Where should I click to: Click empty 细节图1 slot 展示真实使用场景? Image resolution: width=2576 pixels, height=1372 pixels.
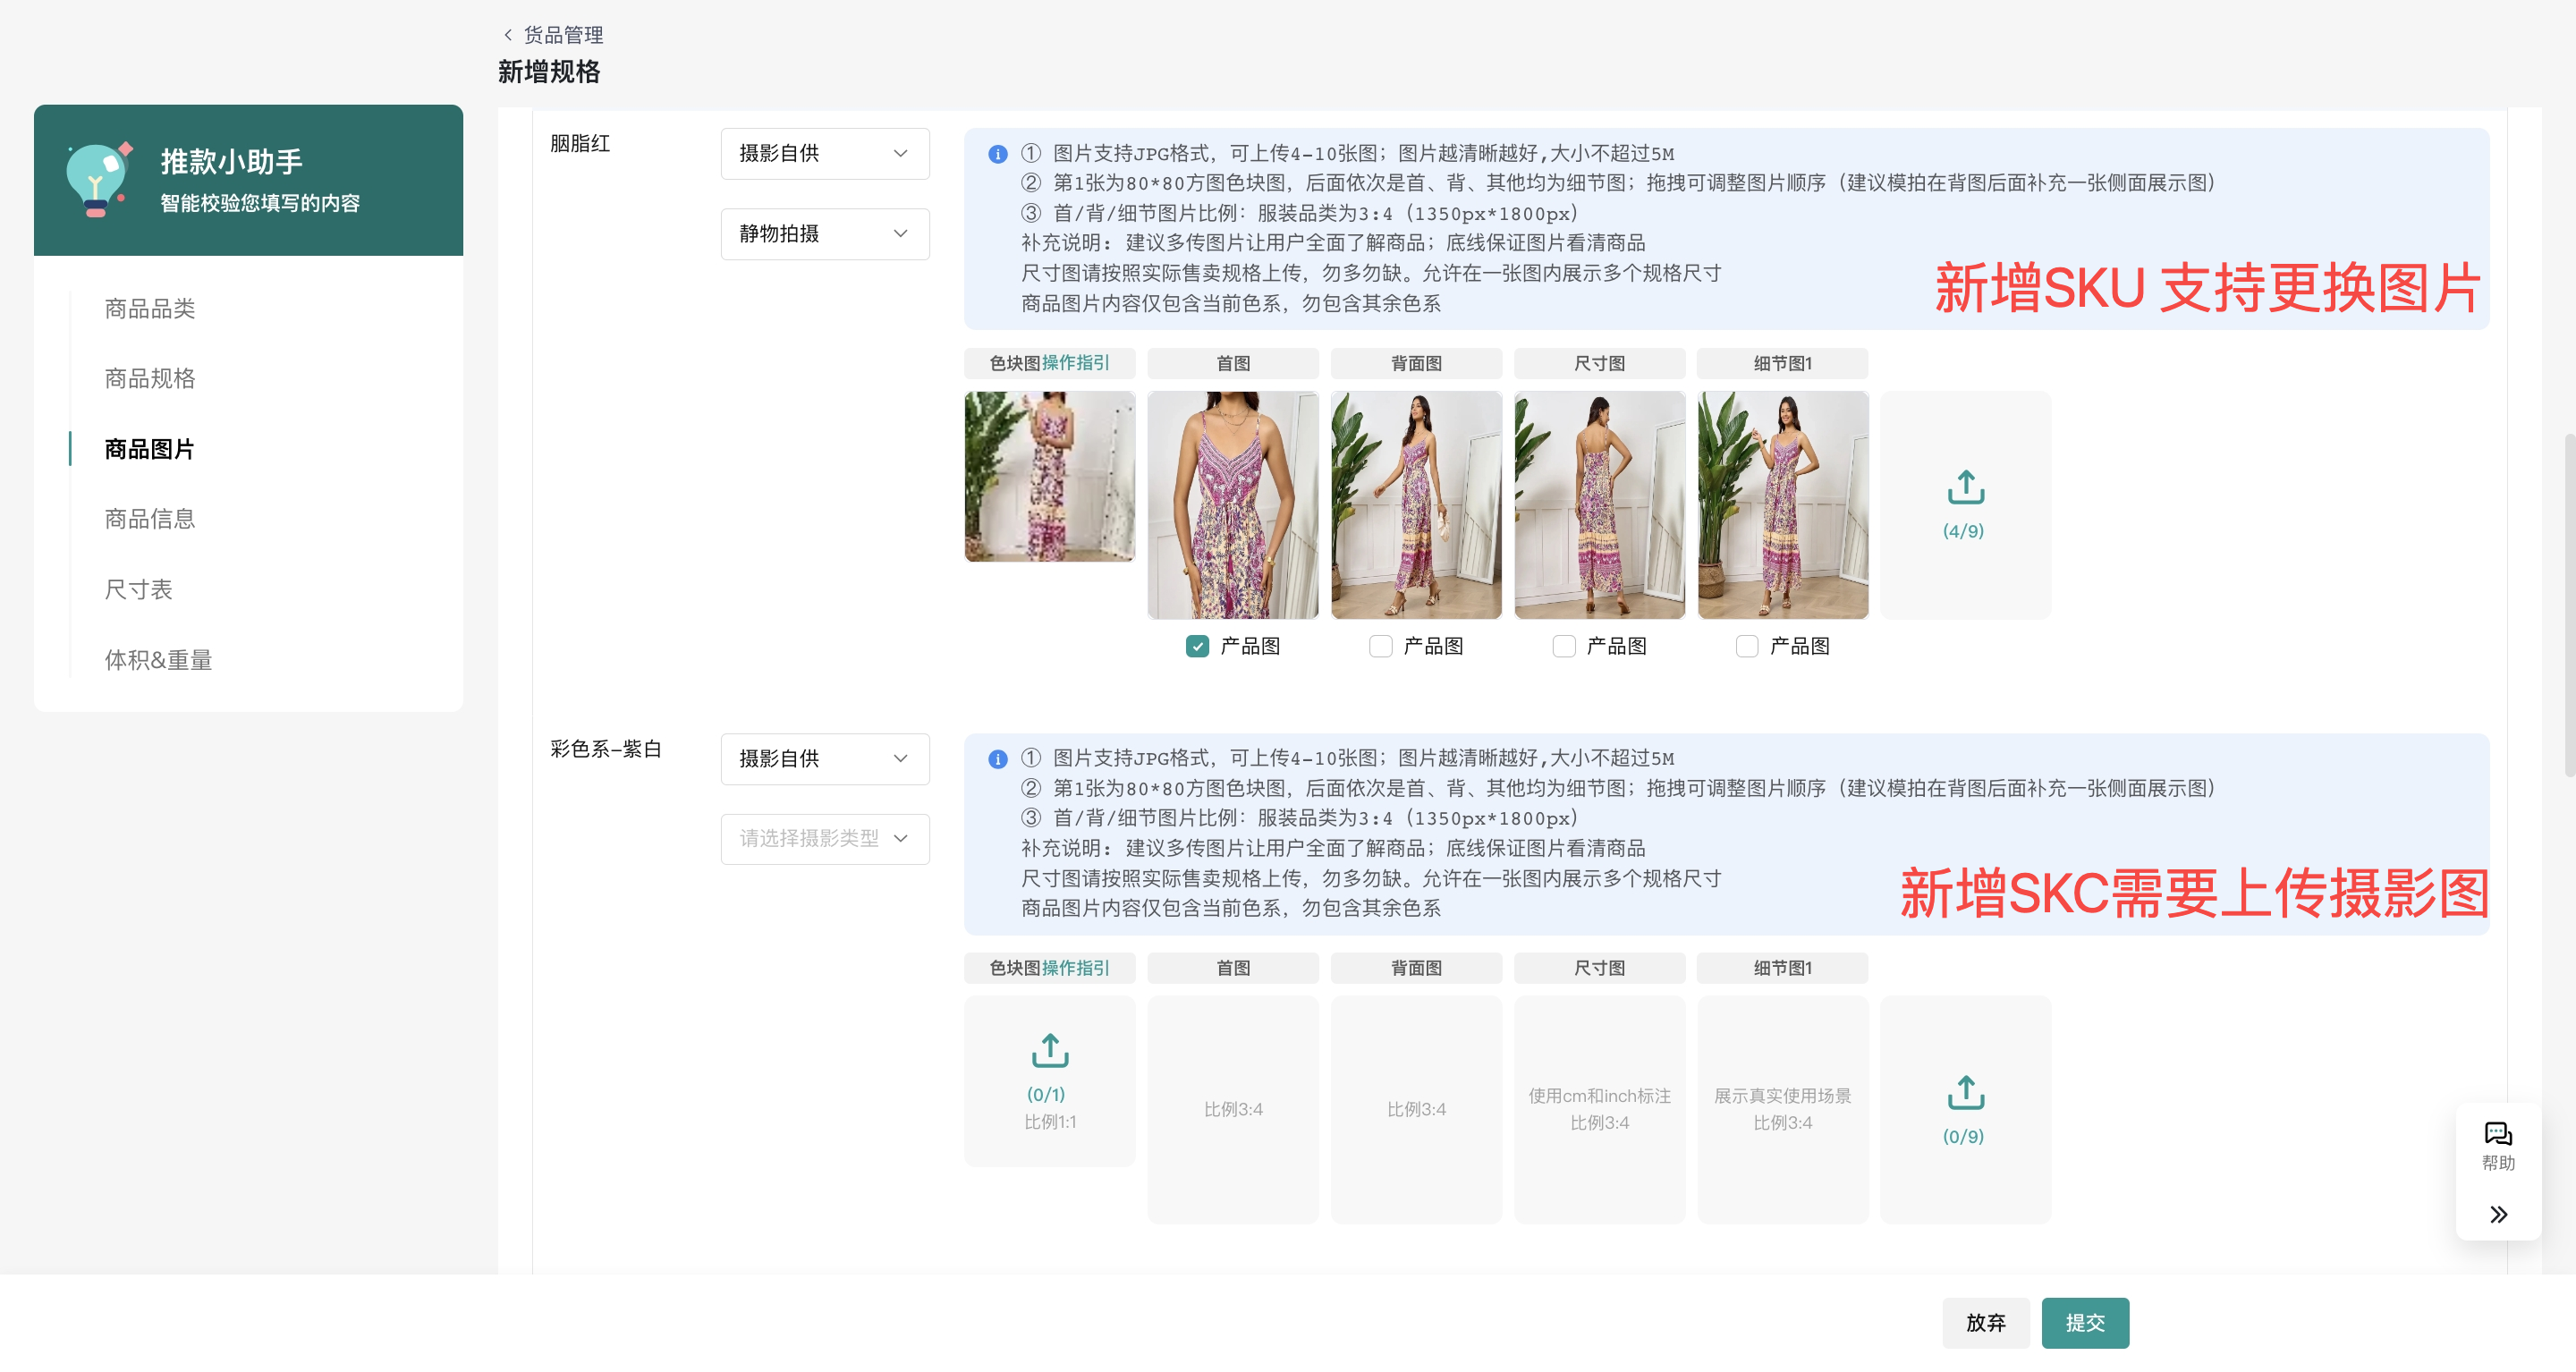(x=1782, y=1109)
